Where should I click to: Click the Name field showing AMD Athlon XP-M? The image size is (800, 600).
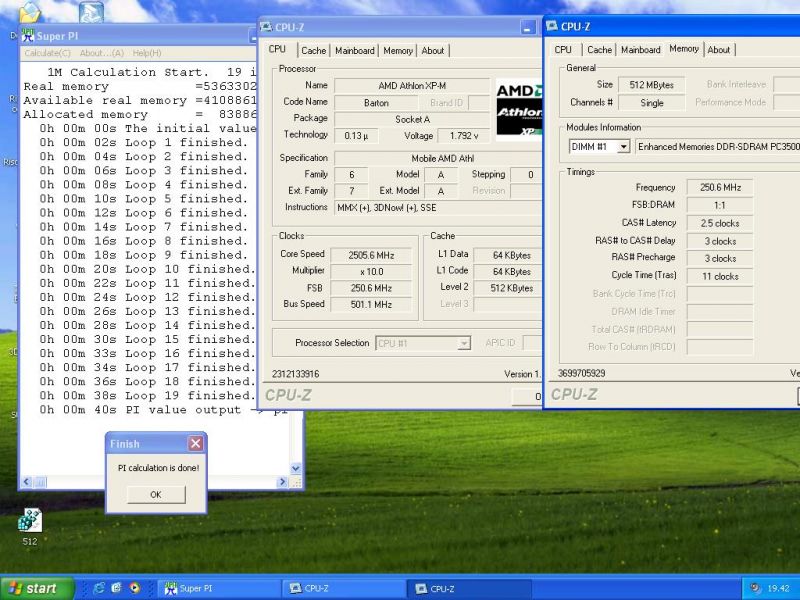412,86
